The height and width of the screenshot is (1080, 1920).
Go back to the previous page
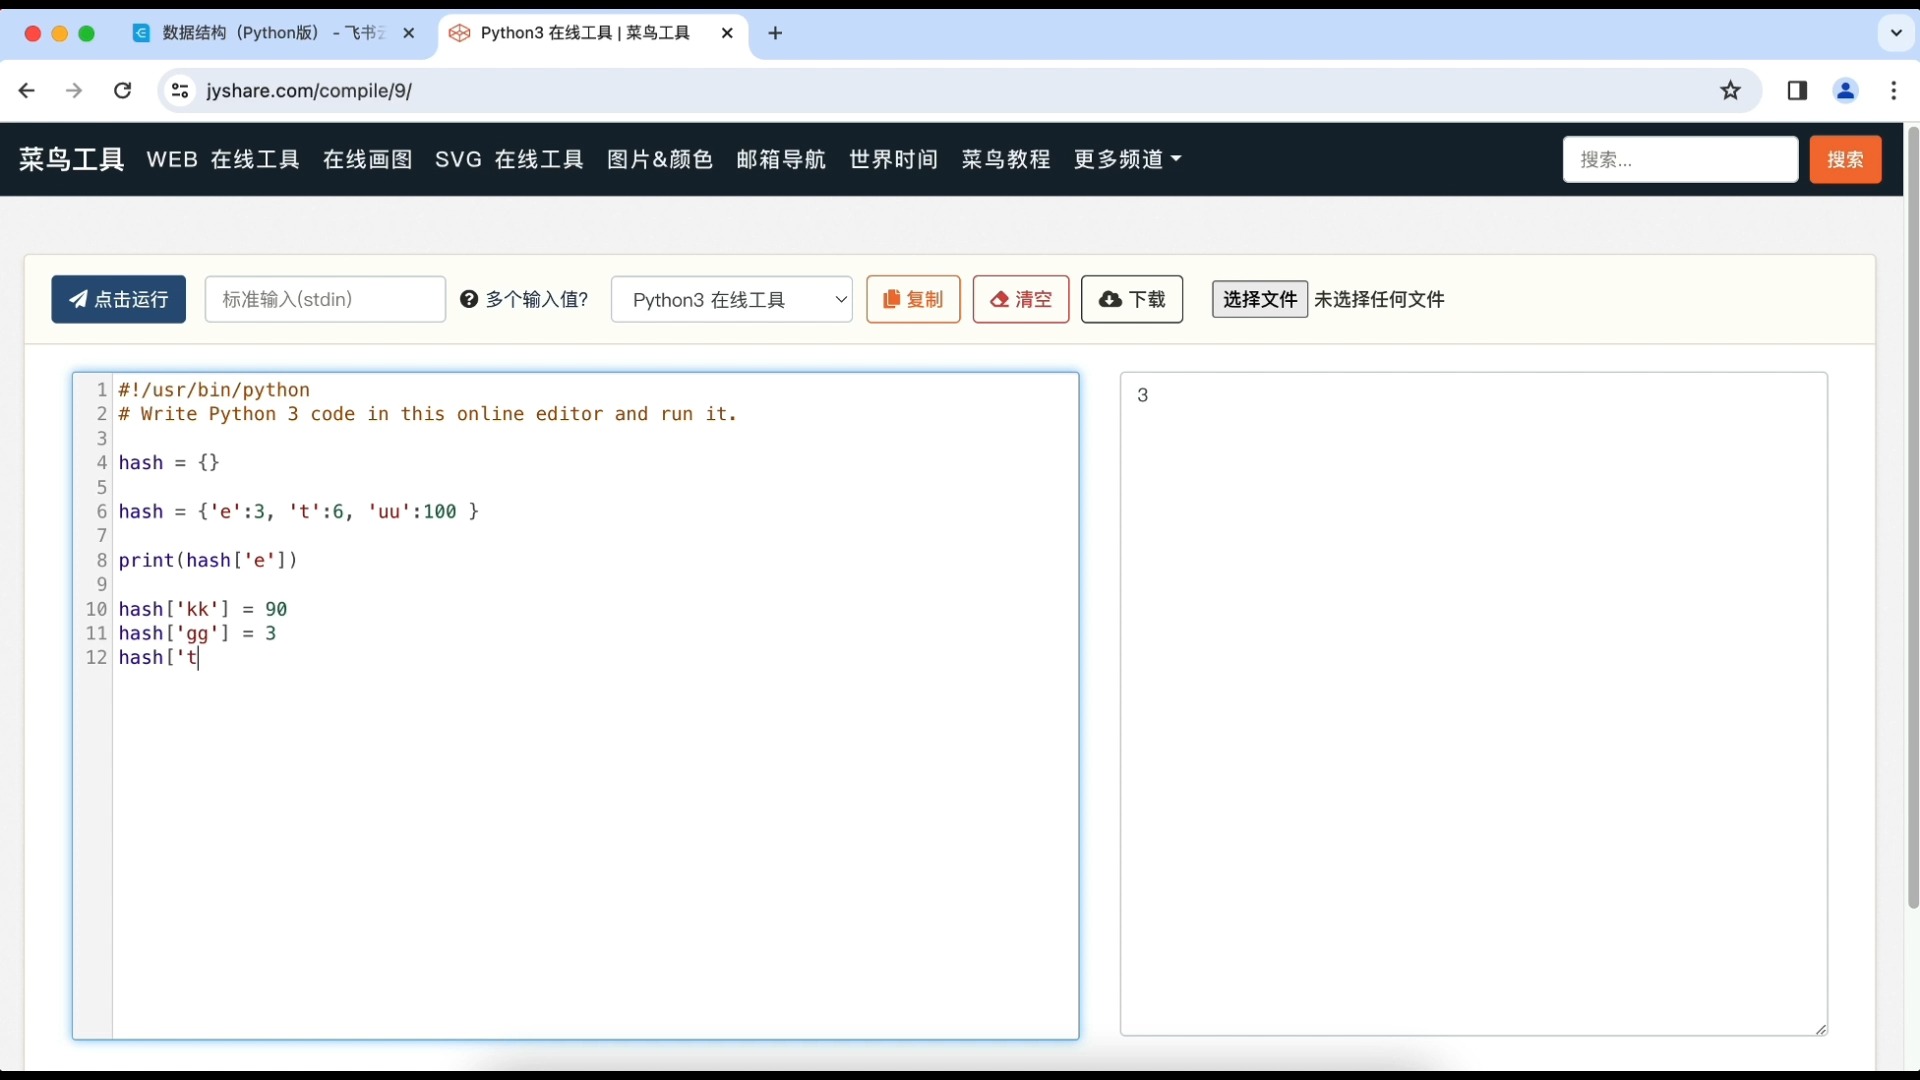[x=27, y=91]
